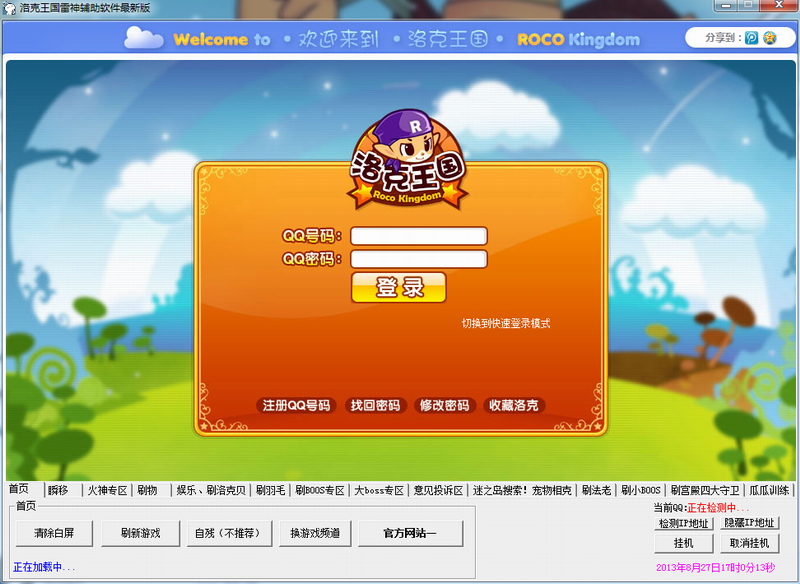
Task: Click the 正在加载中 status text
Action: [44, 567]
